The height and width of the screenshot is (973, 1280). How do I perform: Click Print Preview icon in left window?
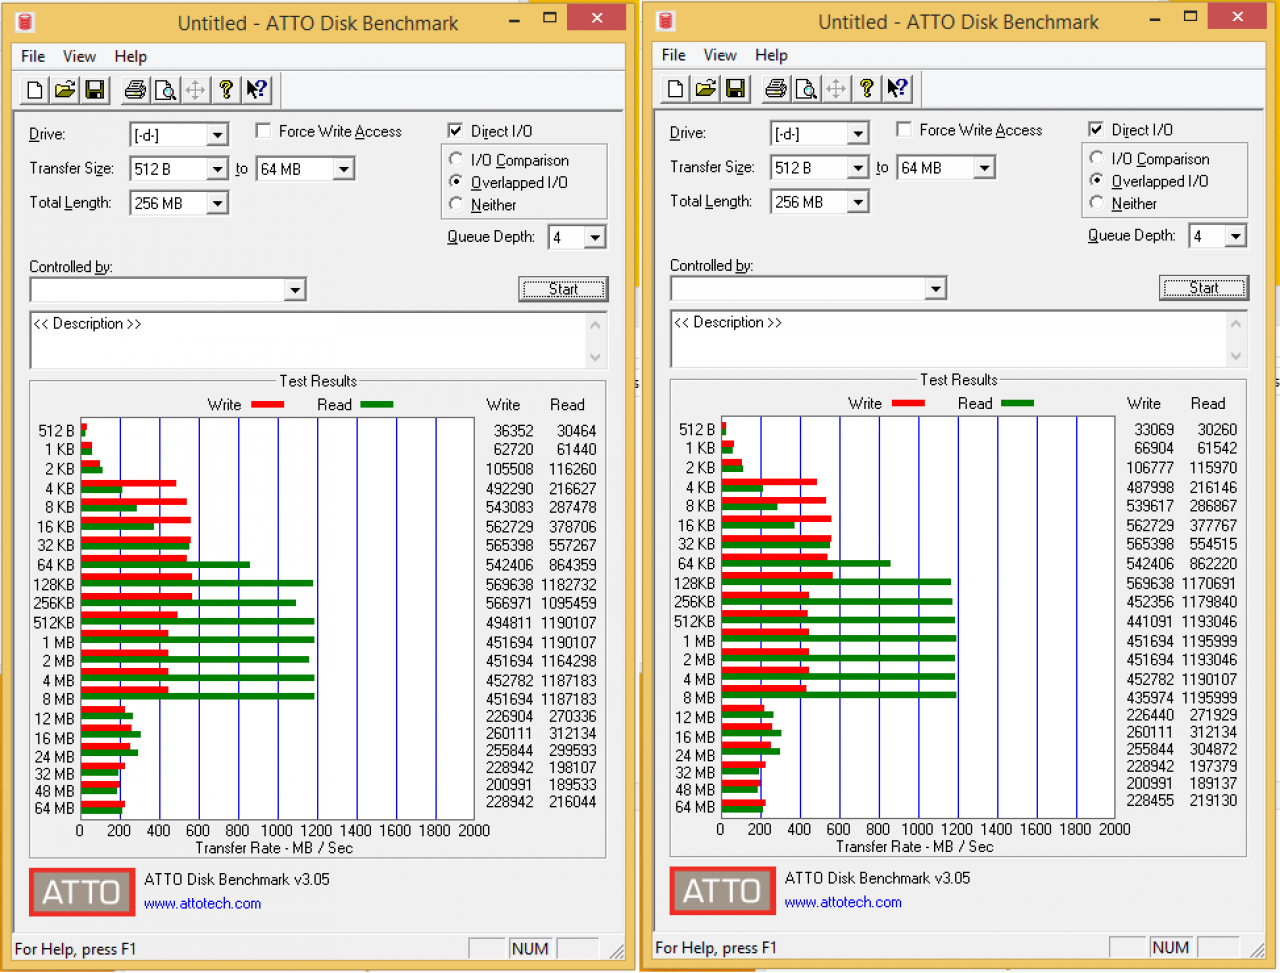pyautogui.click(x=165, y=90)
